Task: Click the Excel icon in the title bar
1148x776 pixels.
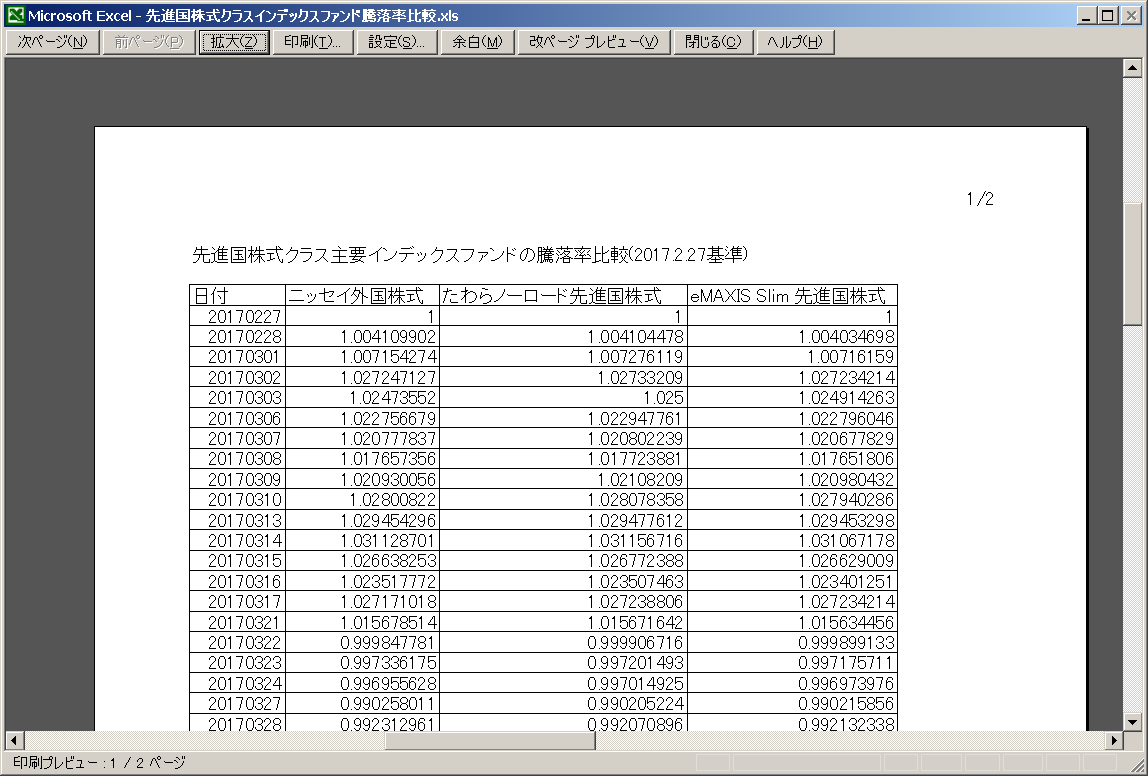Action: [x=15, y=15]
